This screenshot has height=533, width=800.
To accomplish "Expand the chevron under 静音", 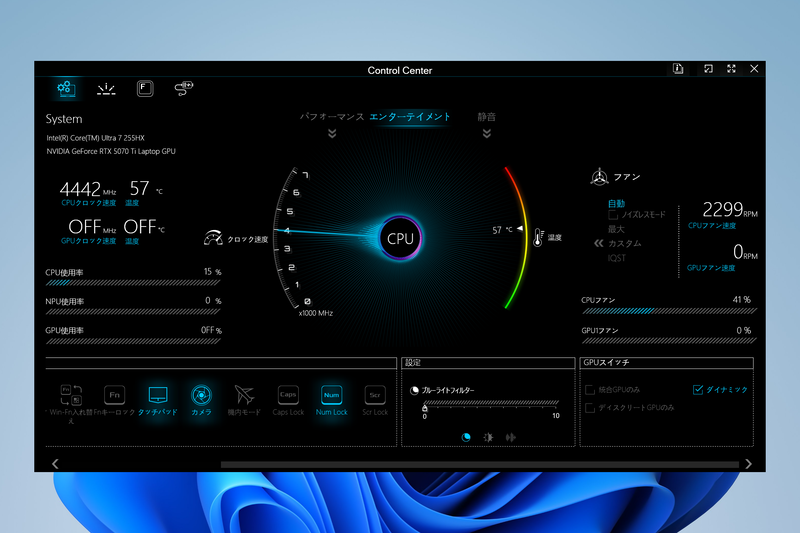I will coord(487,134).
